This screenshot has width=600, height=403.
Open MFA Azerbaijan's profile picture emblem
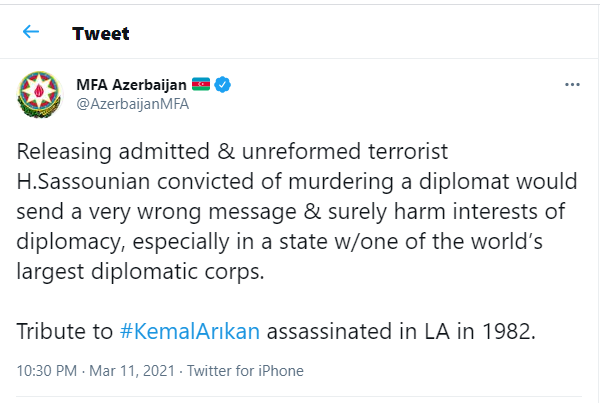pyautogui.click(x=40, y=95)
